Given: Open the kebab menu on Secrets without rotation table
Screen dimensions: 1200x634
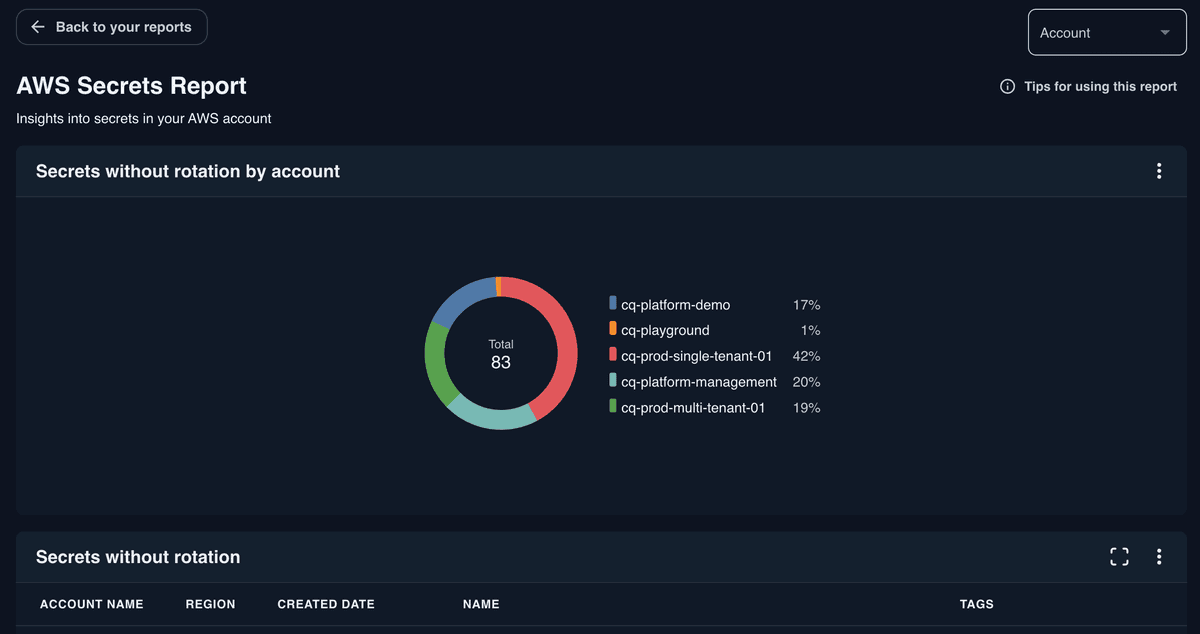Looking at the screenshot, I should (1158, 556).
